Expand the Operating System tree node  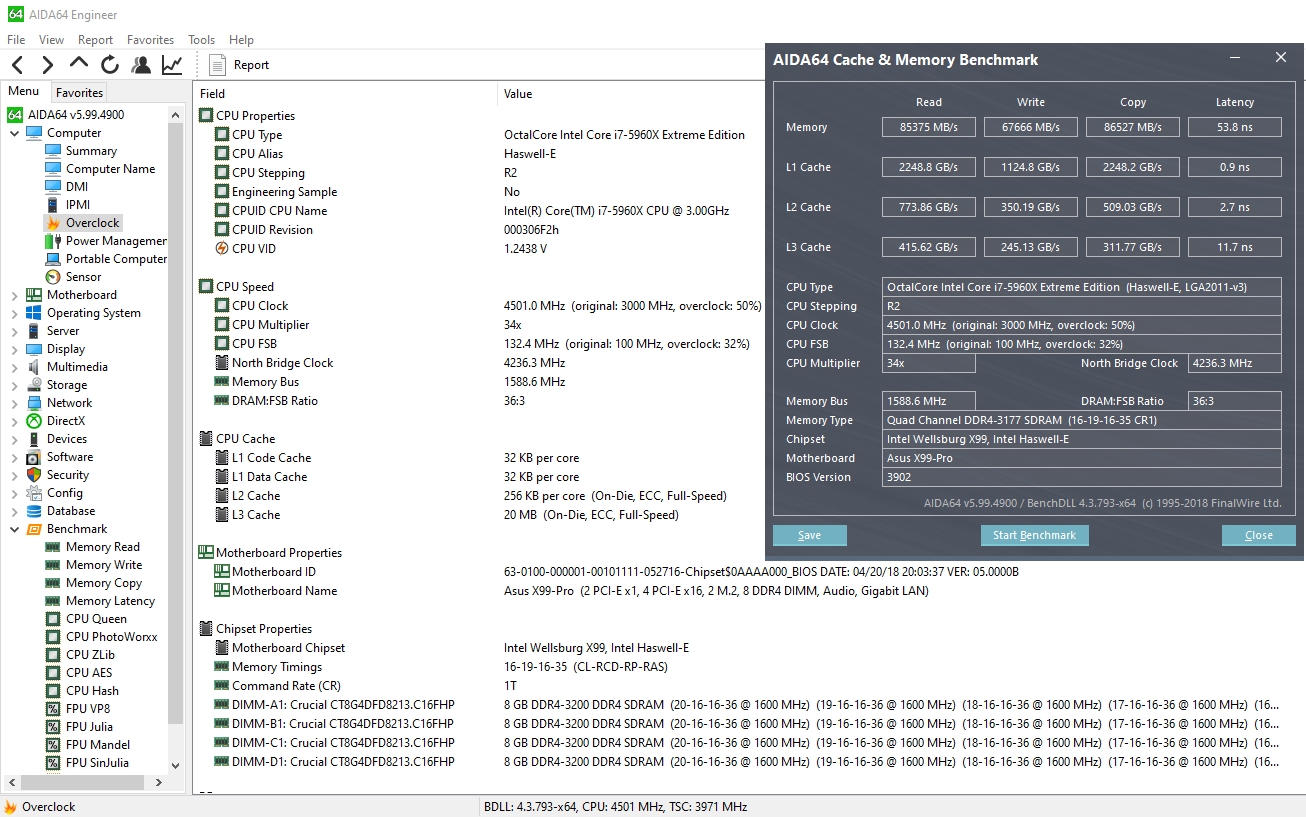[15, 313]
